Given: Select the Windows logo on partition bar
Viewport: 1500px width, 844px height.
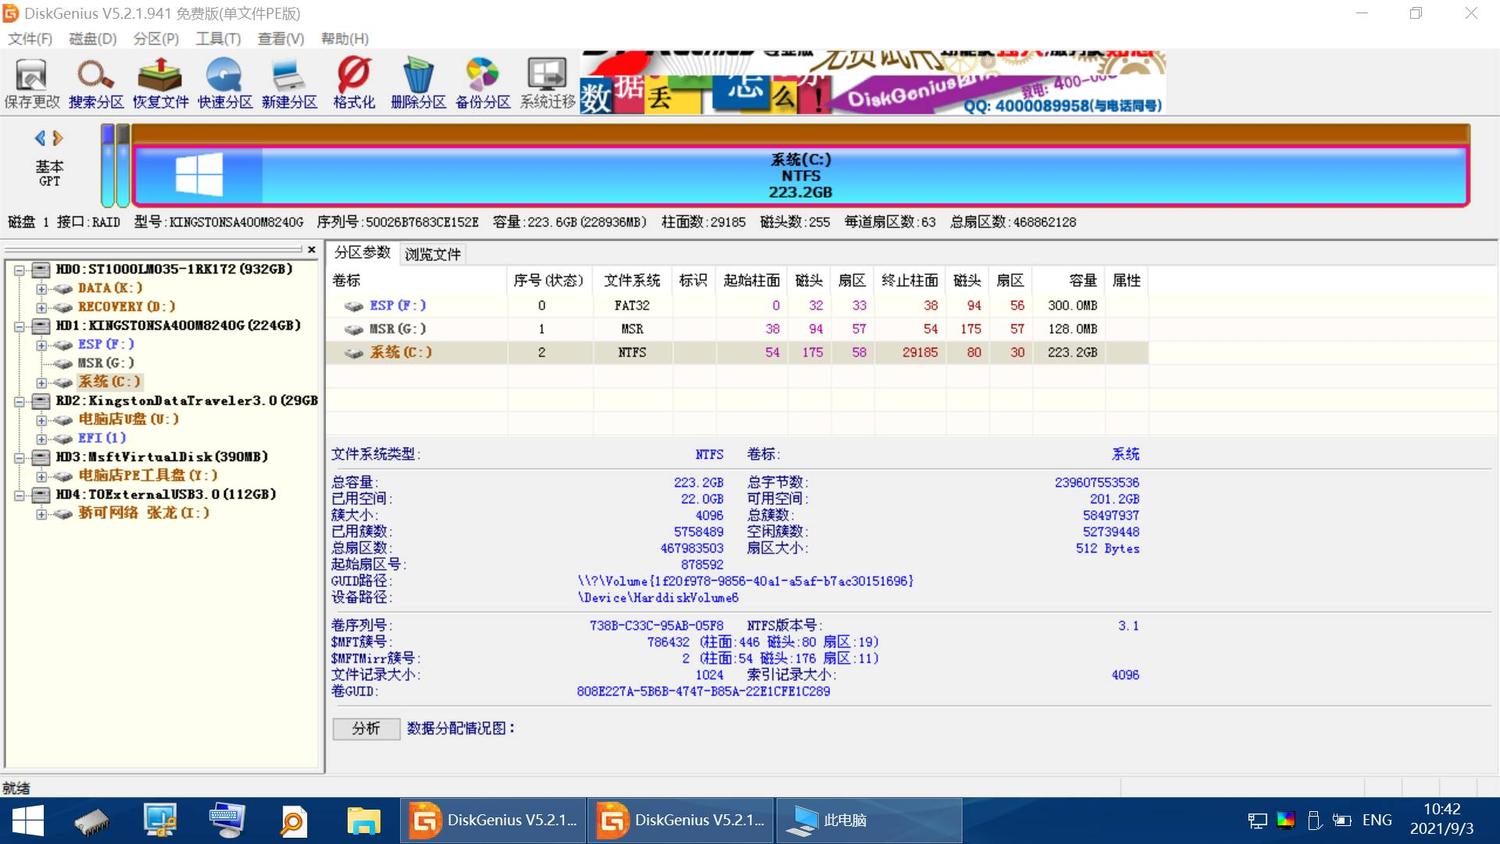Looking at the screenshot, I should [x=199, y=175].
